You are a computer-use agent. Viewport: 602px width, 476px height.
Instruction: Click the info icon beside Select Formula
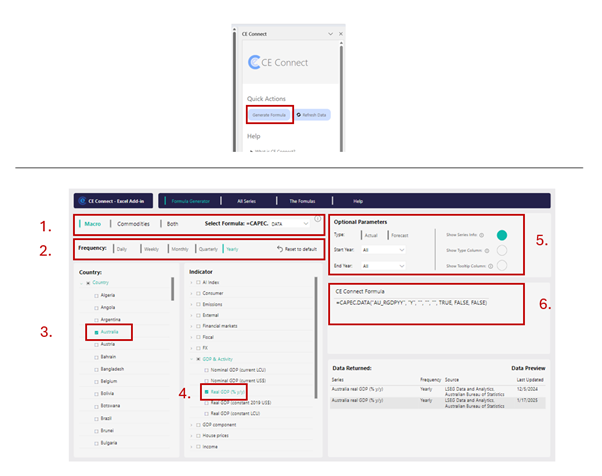[x=318, y=217]
